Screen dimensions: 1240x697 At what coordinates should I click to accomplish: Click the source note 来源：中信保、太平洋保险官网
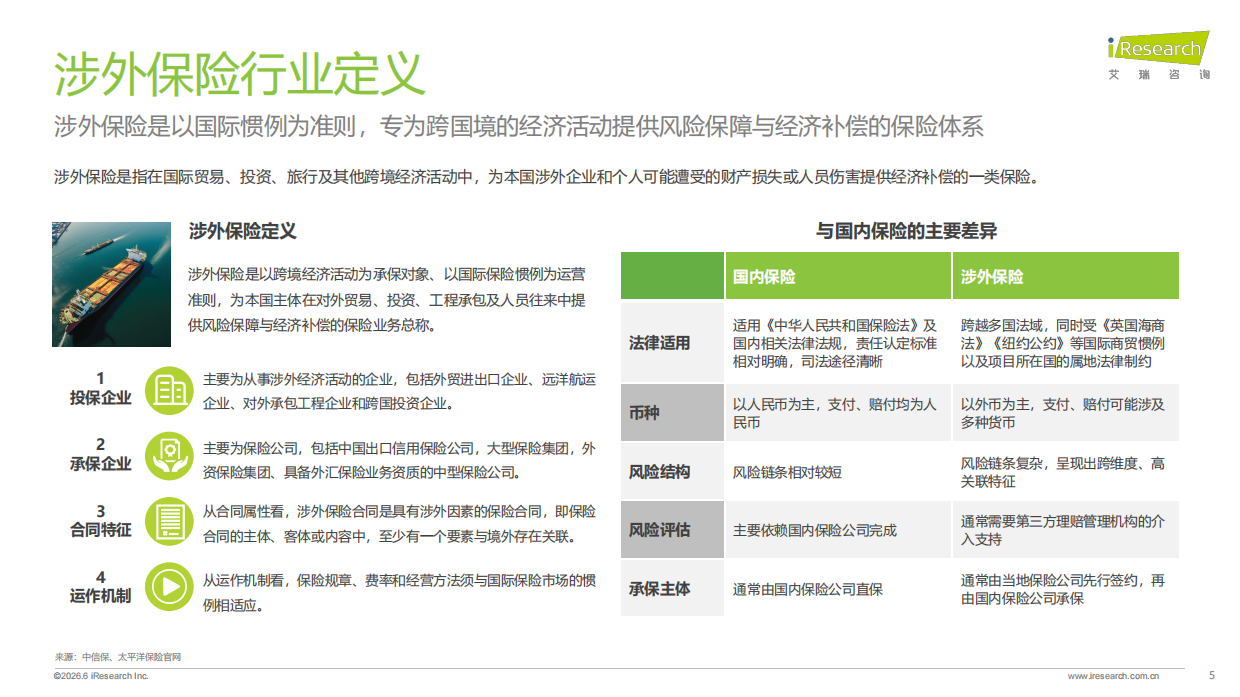tap(117, 657)
